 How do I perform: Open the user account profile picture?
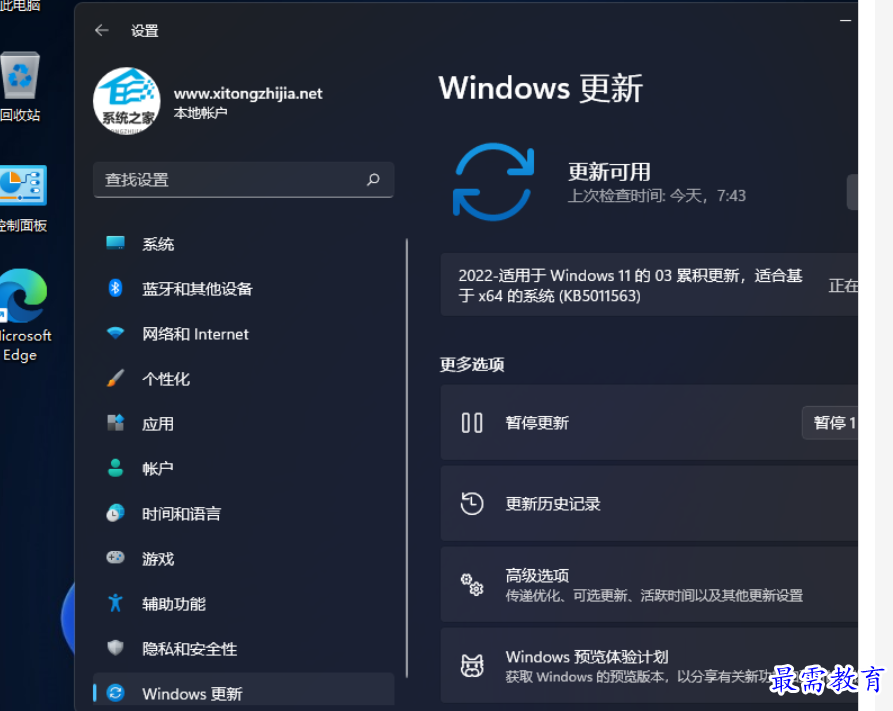click(126, 101)
